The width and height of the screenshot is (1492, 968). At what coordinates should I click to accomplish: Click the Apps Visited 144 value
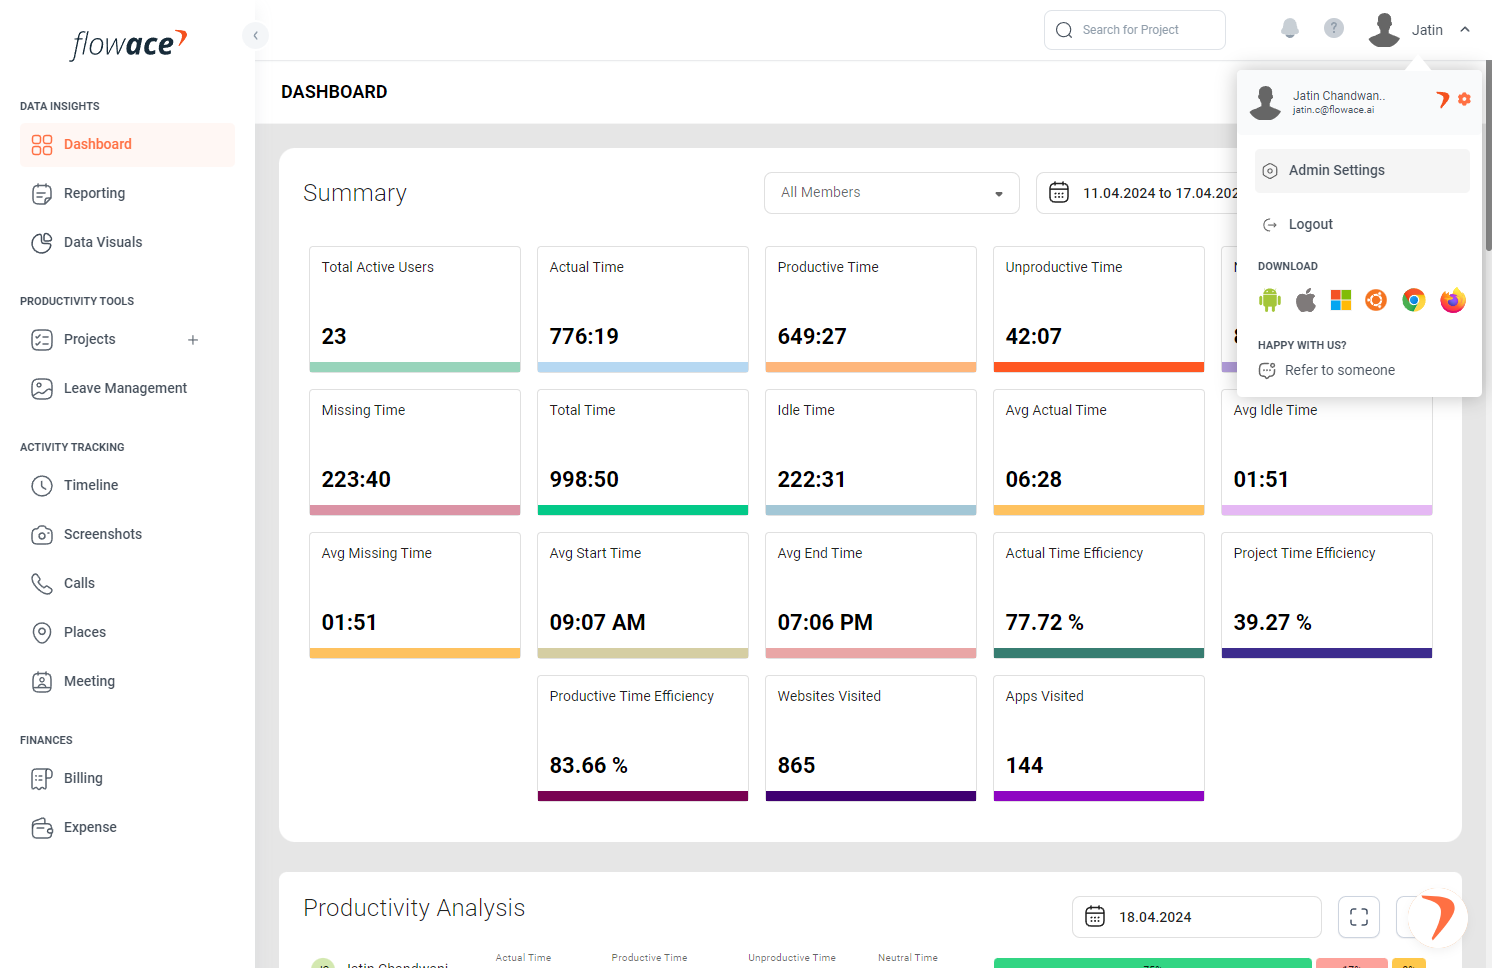pos(1024,766)
